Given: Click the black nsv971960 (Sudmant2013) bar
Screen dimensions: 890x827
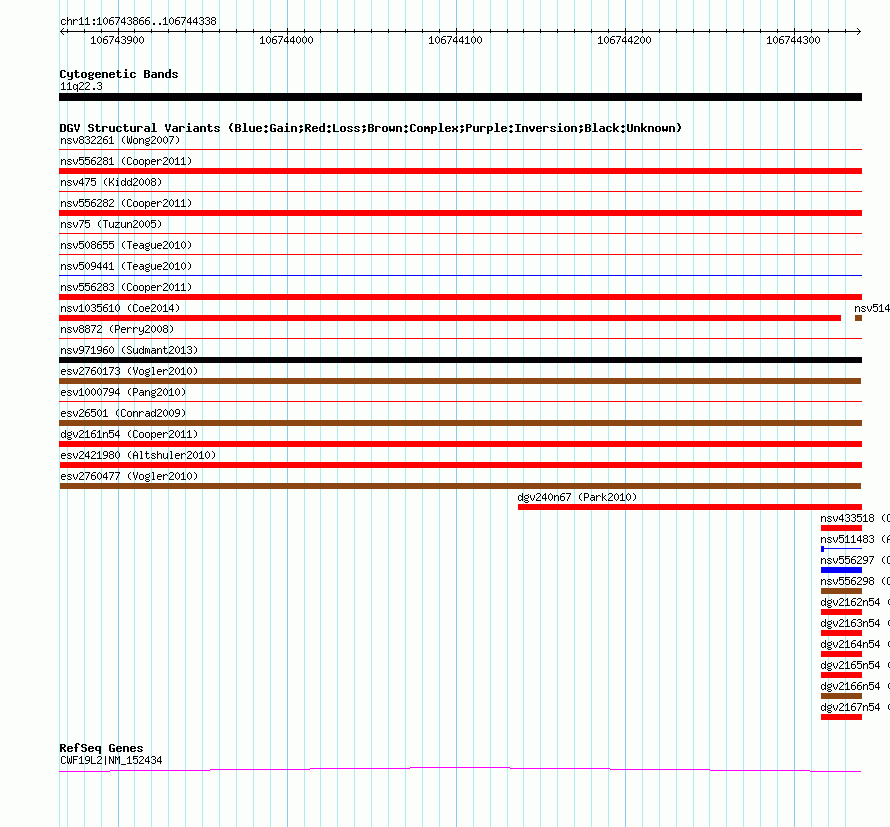Looking at the screenshot, I should [460, 360].
